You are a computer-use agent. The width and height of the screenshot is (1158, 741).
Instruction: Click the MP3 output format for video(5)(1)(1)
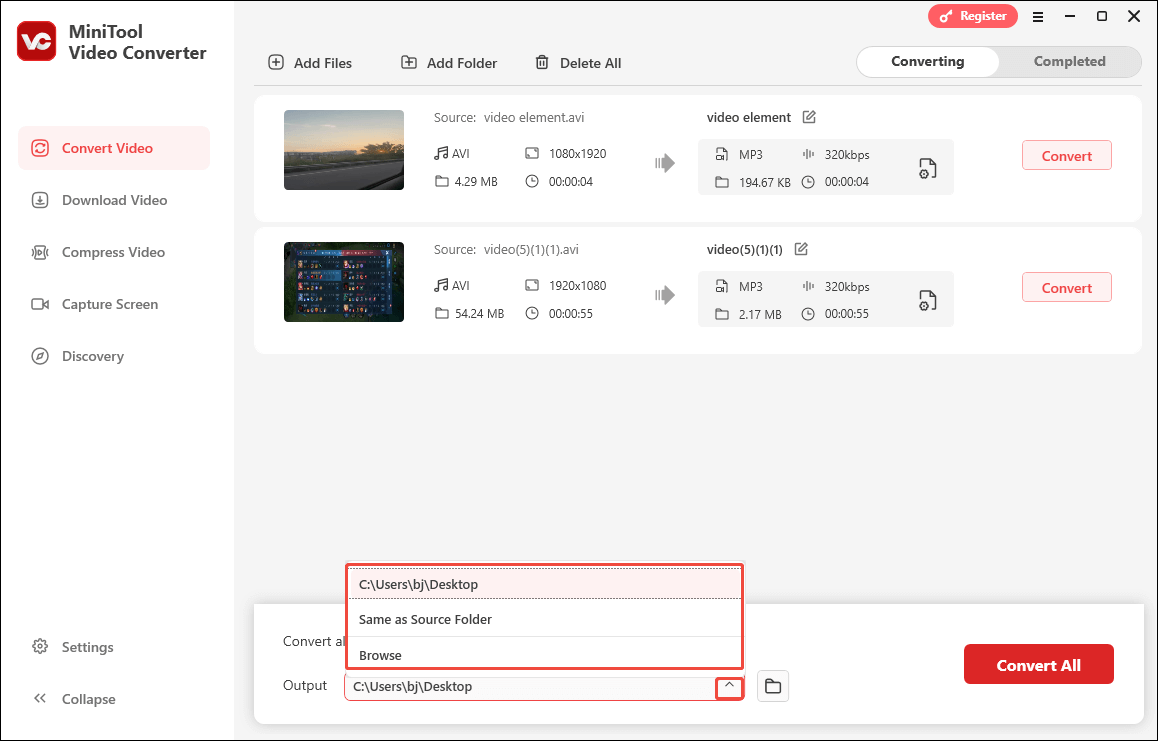(750, 287)
